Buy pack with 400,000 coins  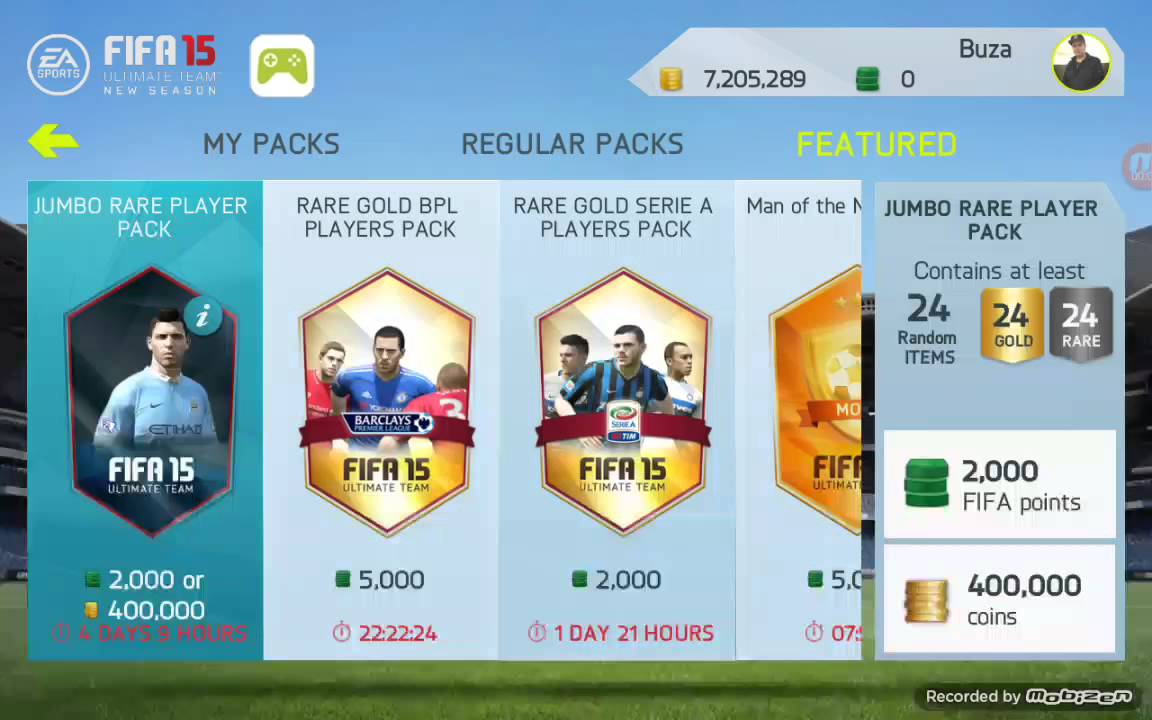pos(999,599)
